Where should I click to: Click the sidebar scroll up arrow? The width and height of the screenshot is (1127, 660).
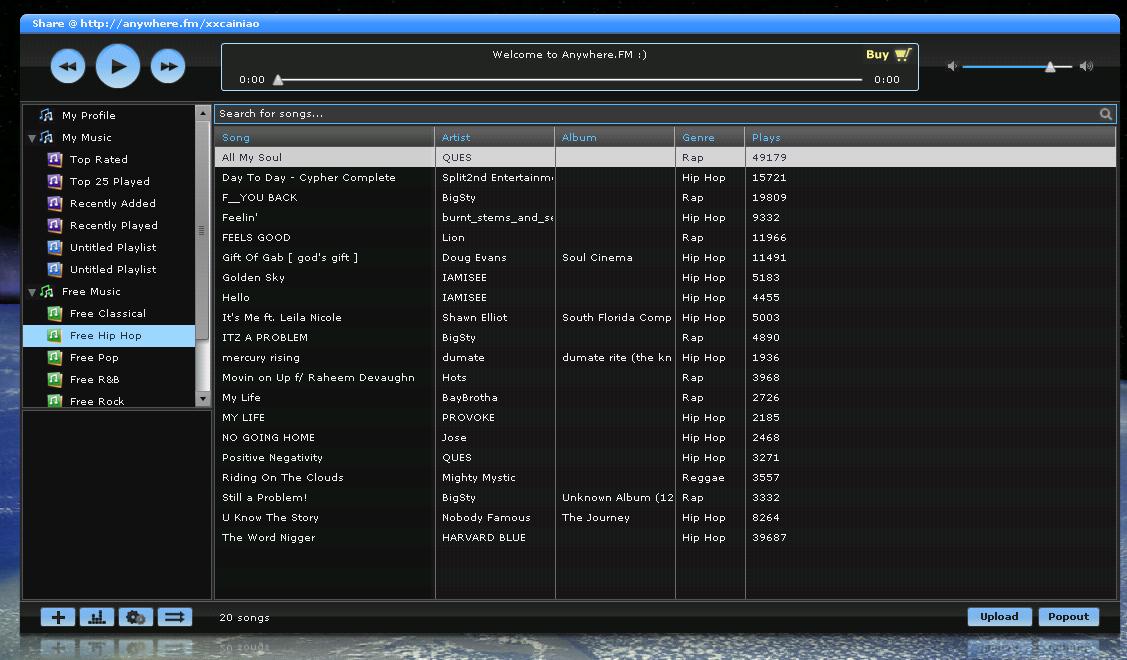click(x=203, y=113)
